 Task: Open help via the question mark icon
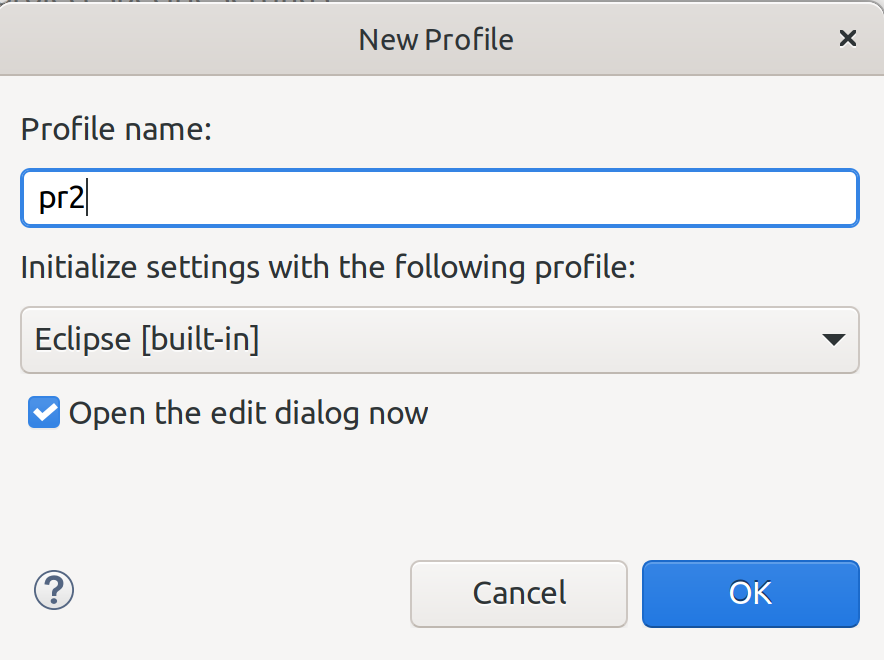[x=54, y=590]
